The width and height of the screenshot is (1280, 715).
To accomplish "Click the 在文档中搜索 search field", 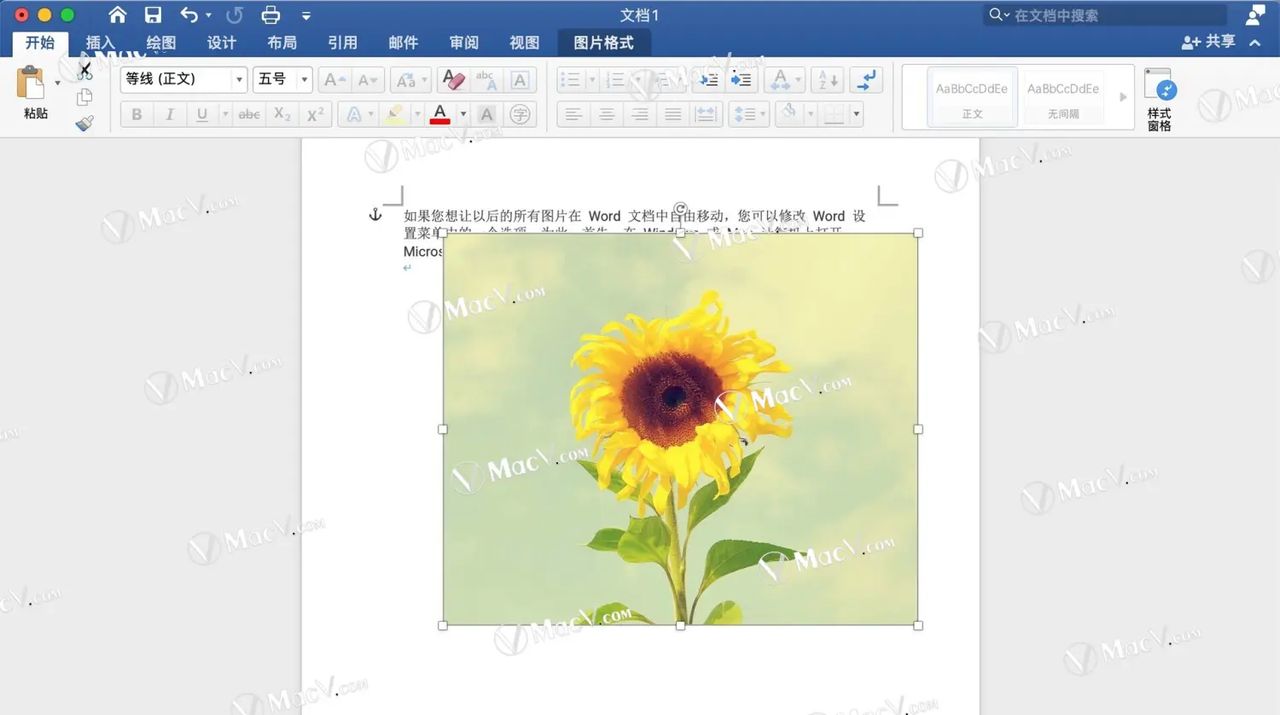I will point(1105,15).
